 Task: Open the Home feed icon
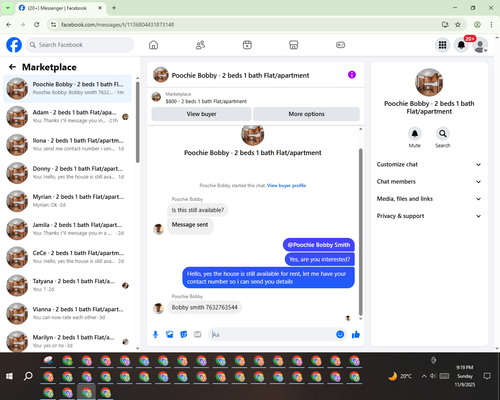click(153, 45)
